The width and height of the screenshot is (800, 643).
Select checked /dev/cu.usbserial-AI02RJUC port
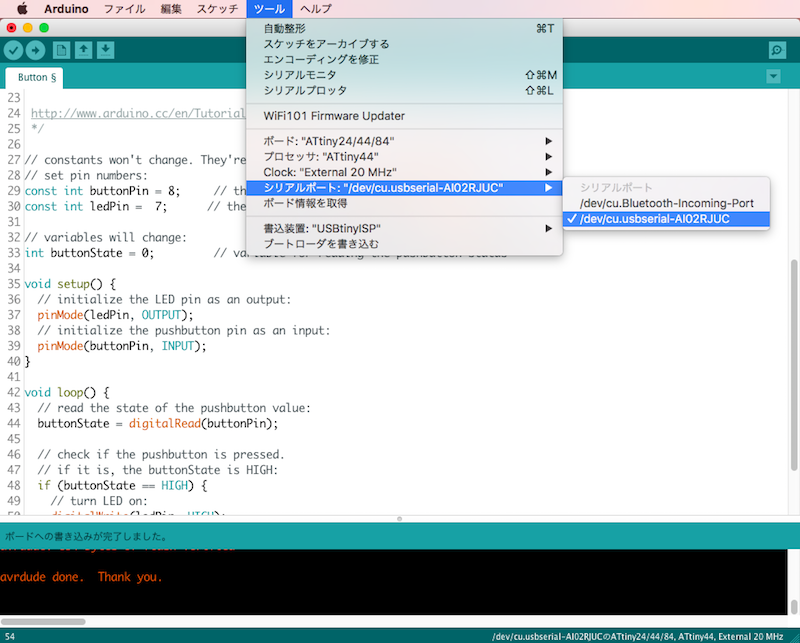[666, 219]
